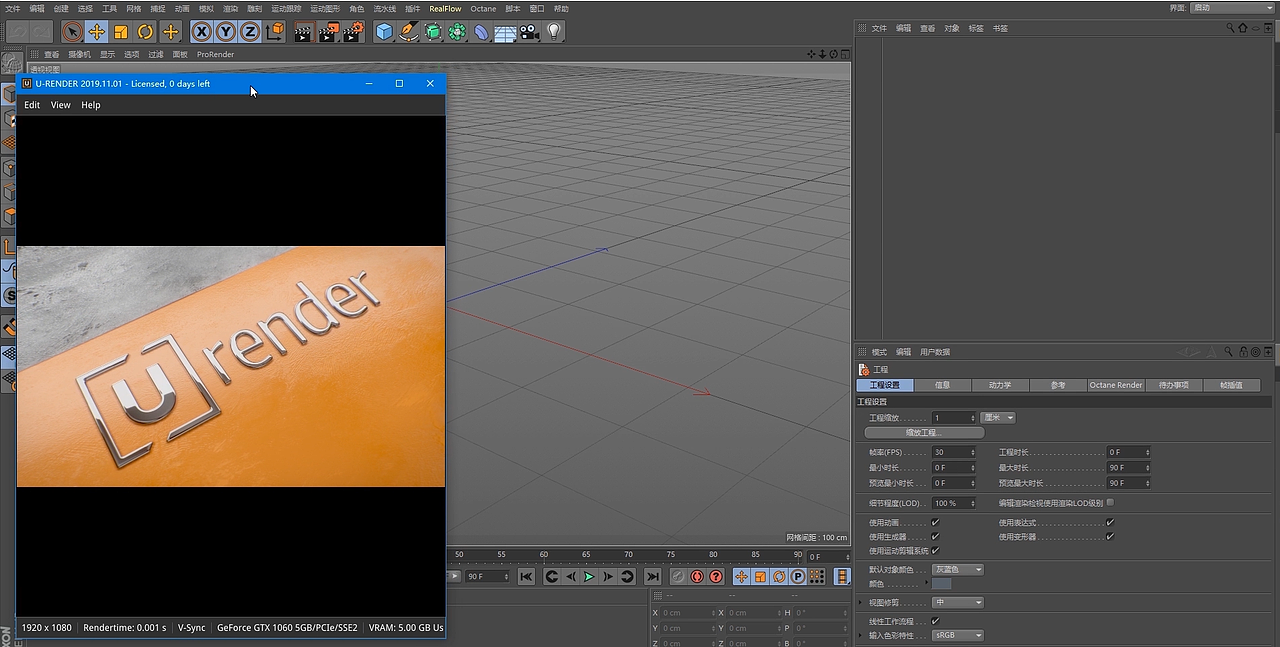The width and height of the screenshot is (1280, 647).
Task: Open render settings clapperboard with gear
Action: pos(353,32)
